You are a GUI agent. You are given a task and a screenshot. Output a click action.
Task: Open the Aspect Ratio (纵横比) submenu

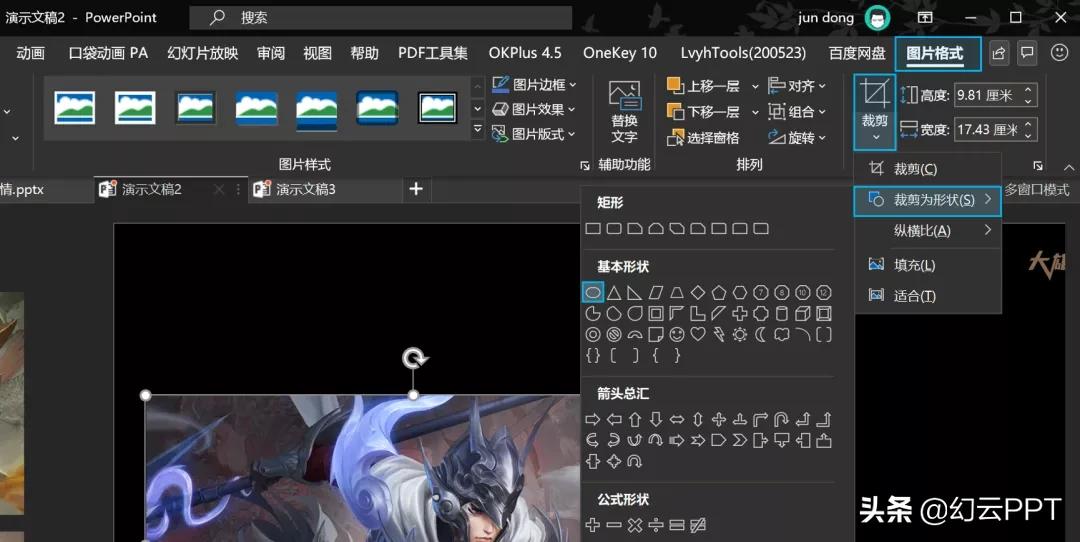coord(927,231)
